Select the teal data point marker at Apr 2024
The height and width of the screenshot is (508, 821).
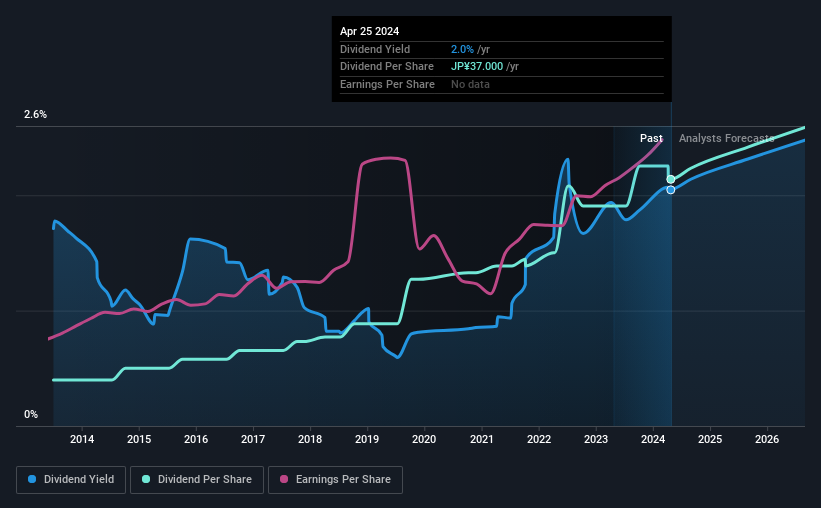pos(671,180)
